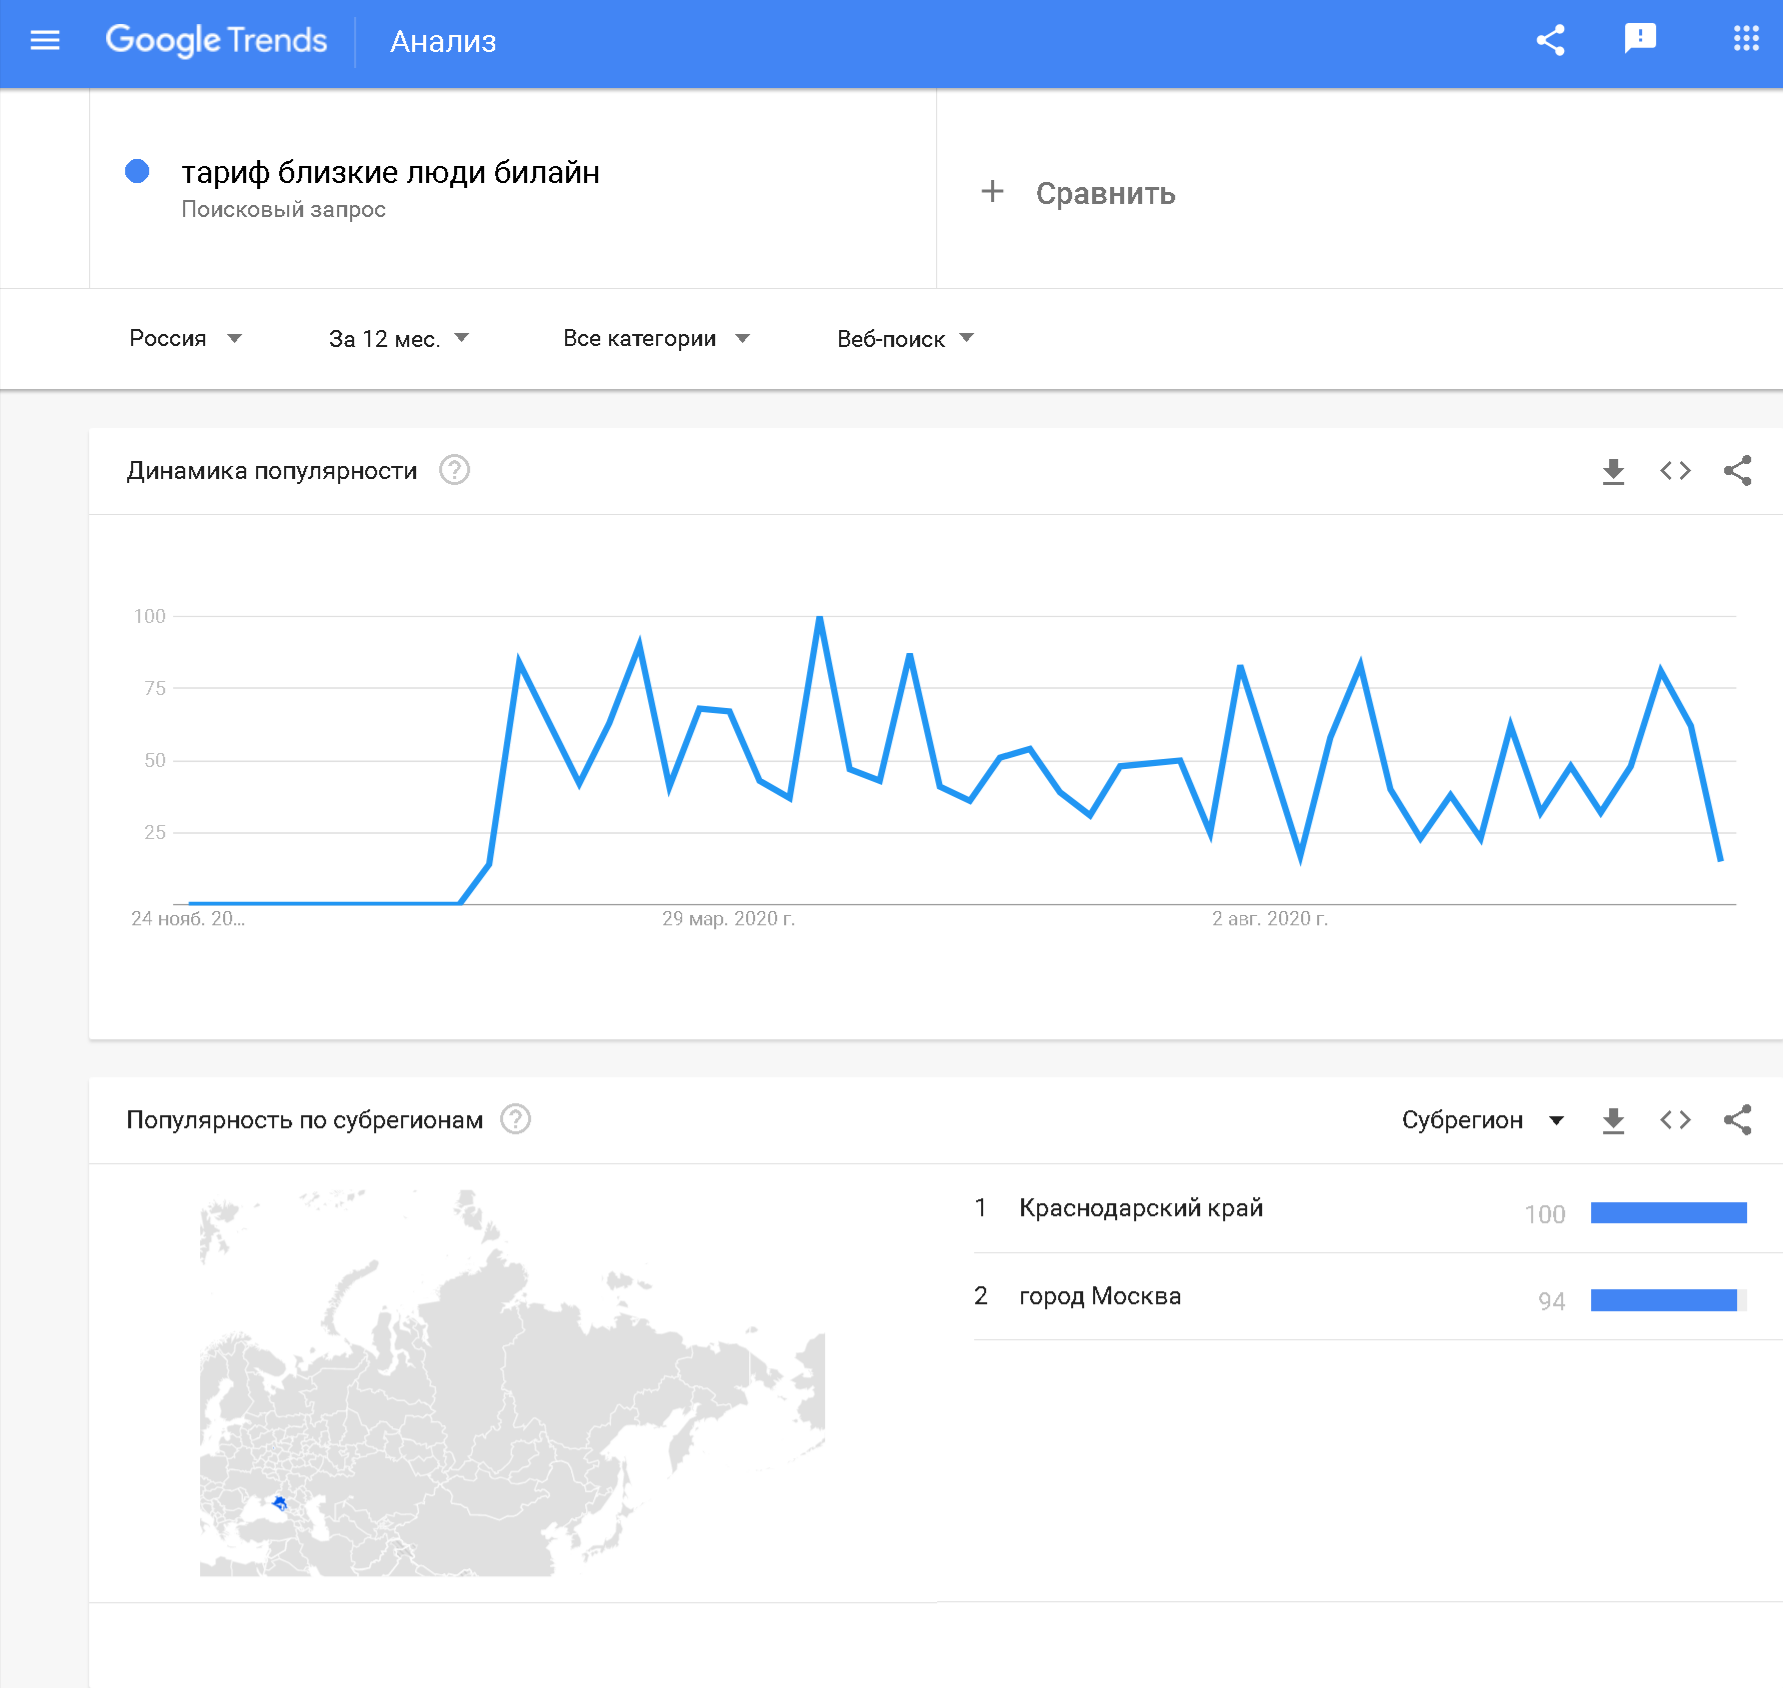The width and height of the screenshot is (1783, 1688).
Task: Open the Google apps grid
Action: coord(1745,40)
